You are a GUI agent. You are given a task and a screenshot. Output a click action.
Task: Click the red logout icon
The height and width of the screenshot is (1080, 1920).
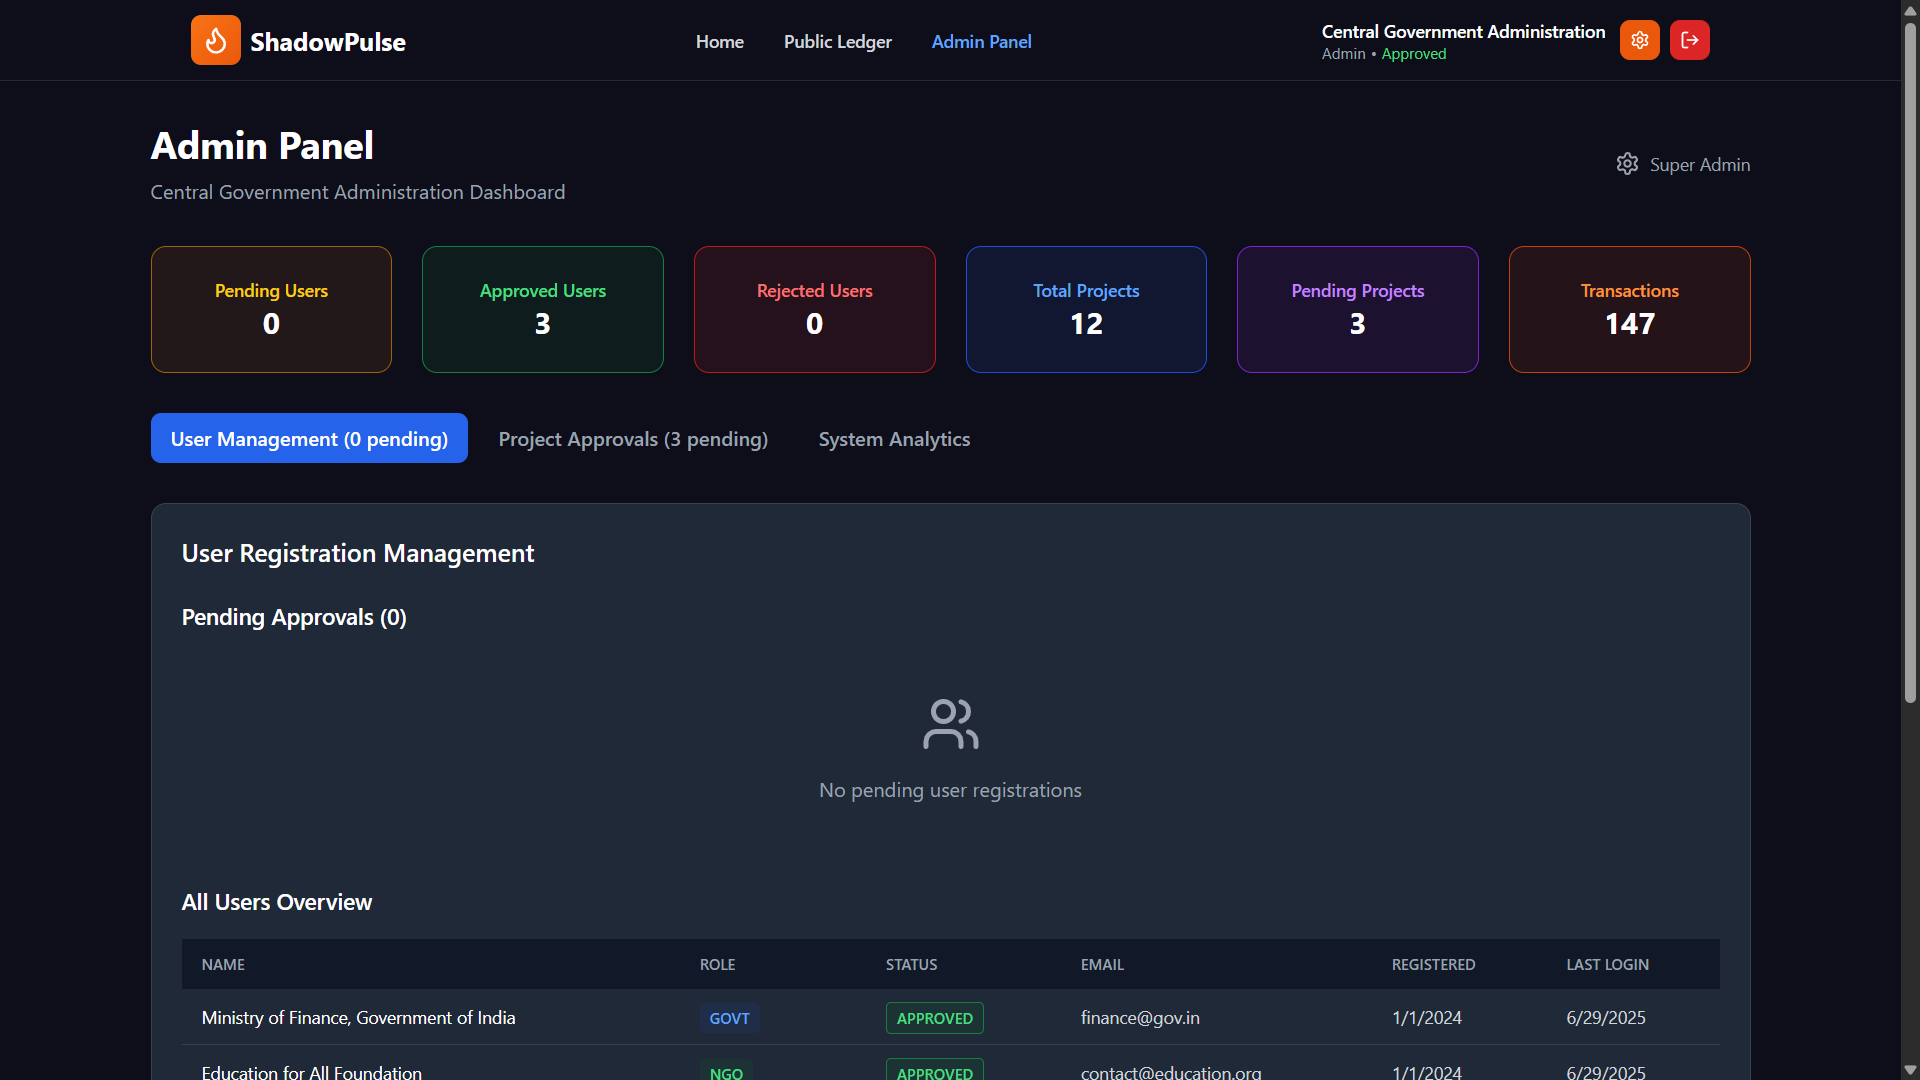[1689, 41]
